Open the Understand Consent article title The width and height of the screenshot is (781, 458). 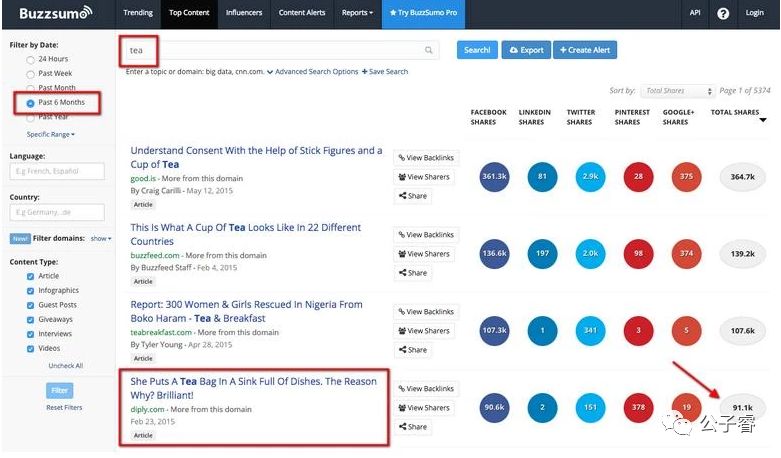(256, 157)
